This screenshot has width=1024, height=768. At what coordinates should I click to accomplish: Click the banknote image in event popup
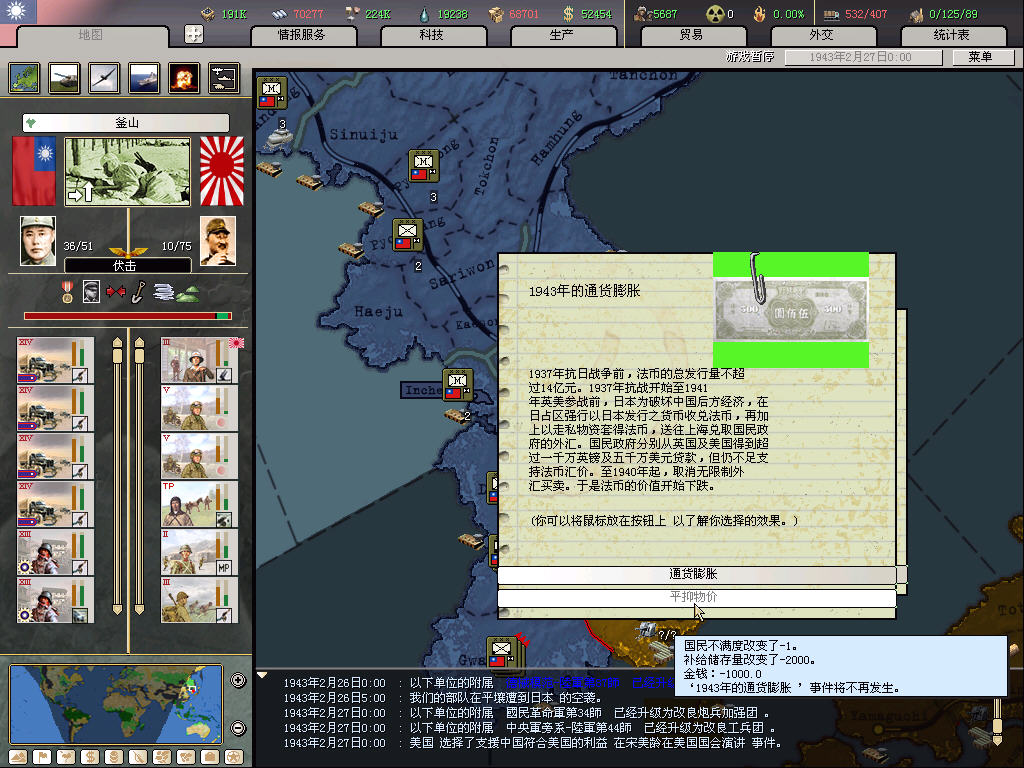click(x=791, y=311)
